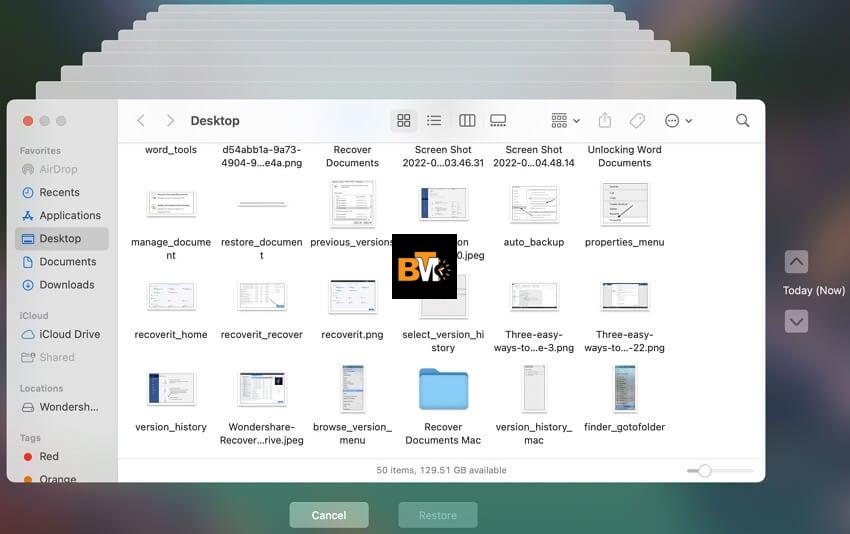Image resolution: width=850 pixels, height=534 pixels.
Task: Switch to icon grid view
Action: tap(404, 120)
